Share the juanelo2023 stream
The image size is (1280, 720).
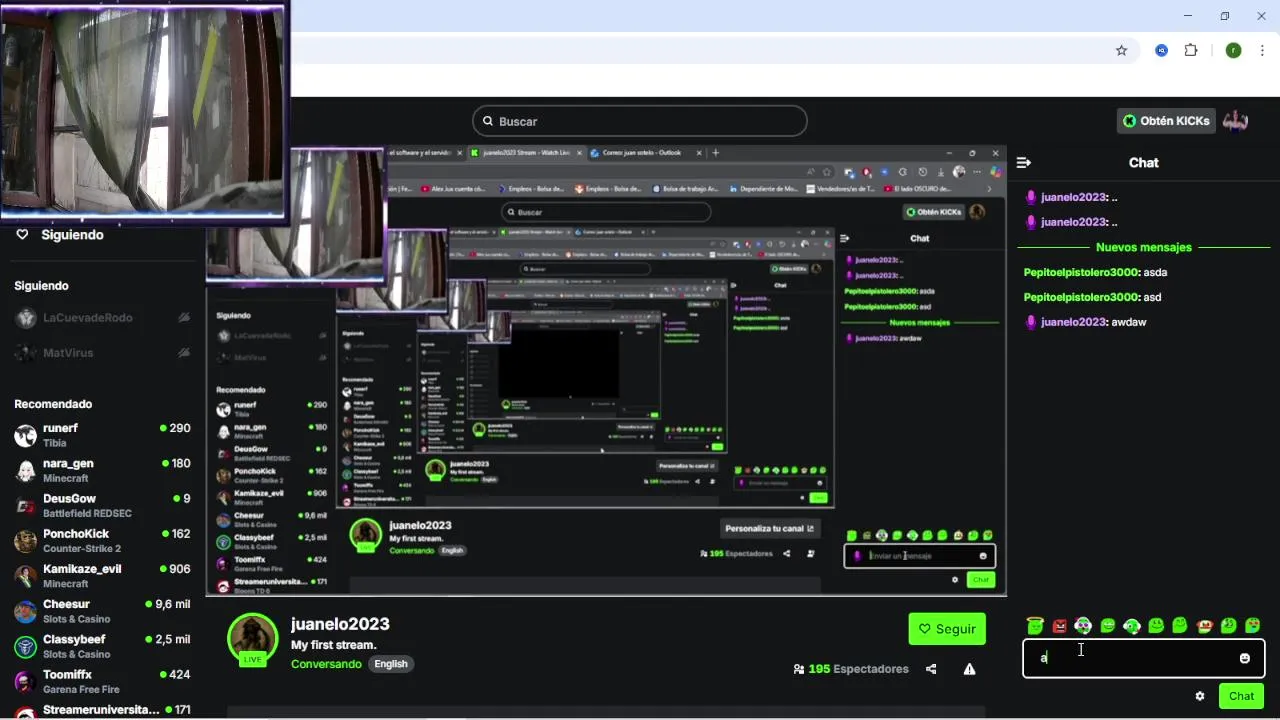coord(931,669)
